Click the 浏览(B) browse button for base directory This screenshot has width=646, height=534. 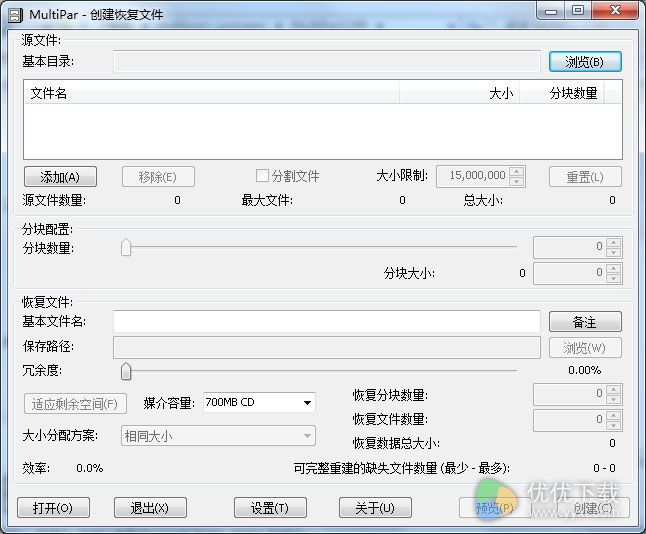pyautogui.click(x=585, y=62)
